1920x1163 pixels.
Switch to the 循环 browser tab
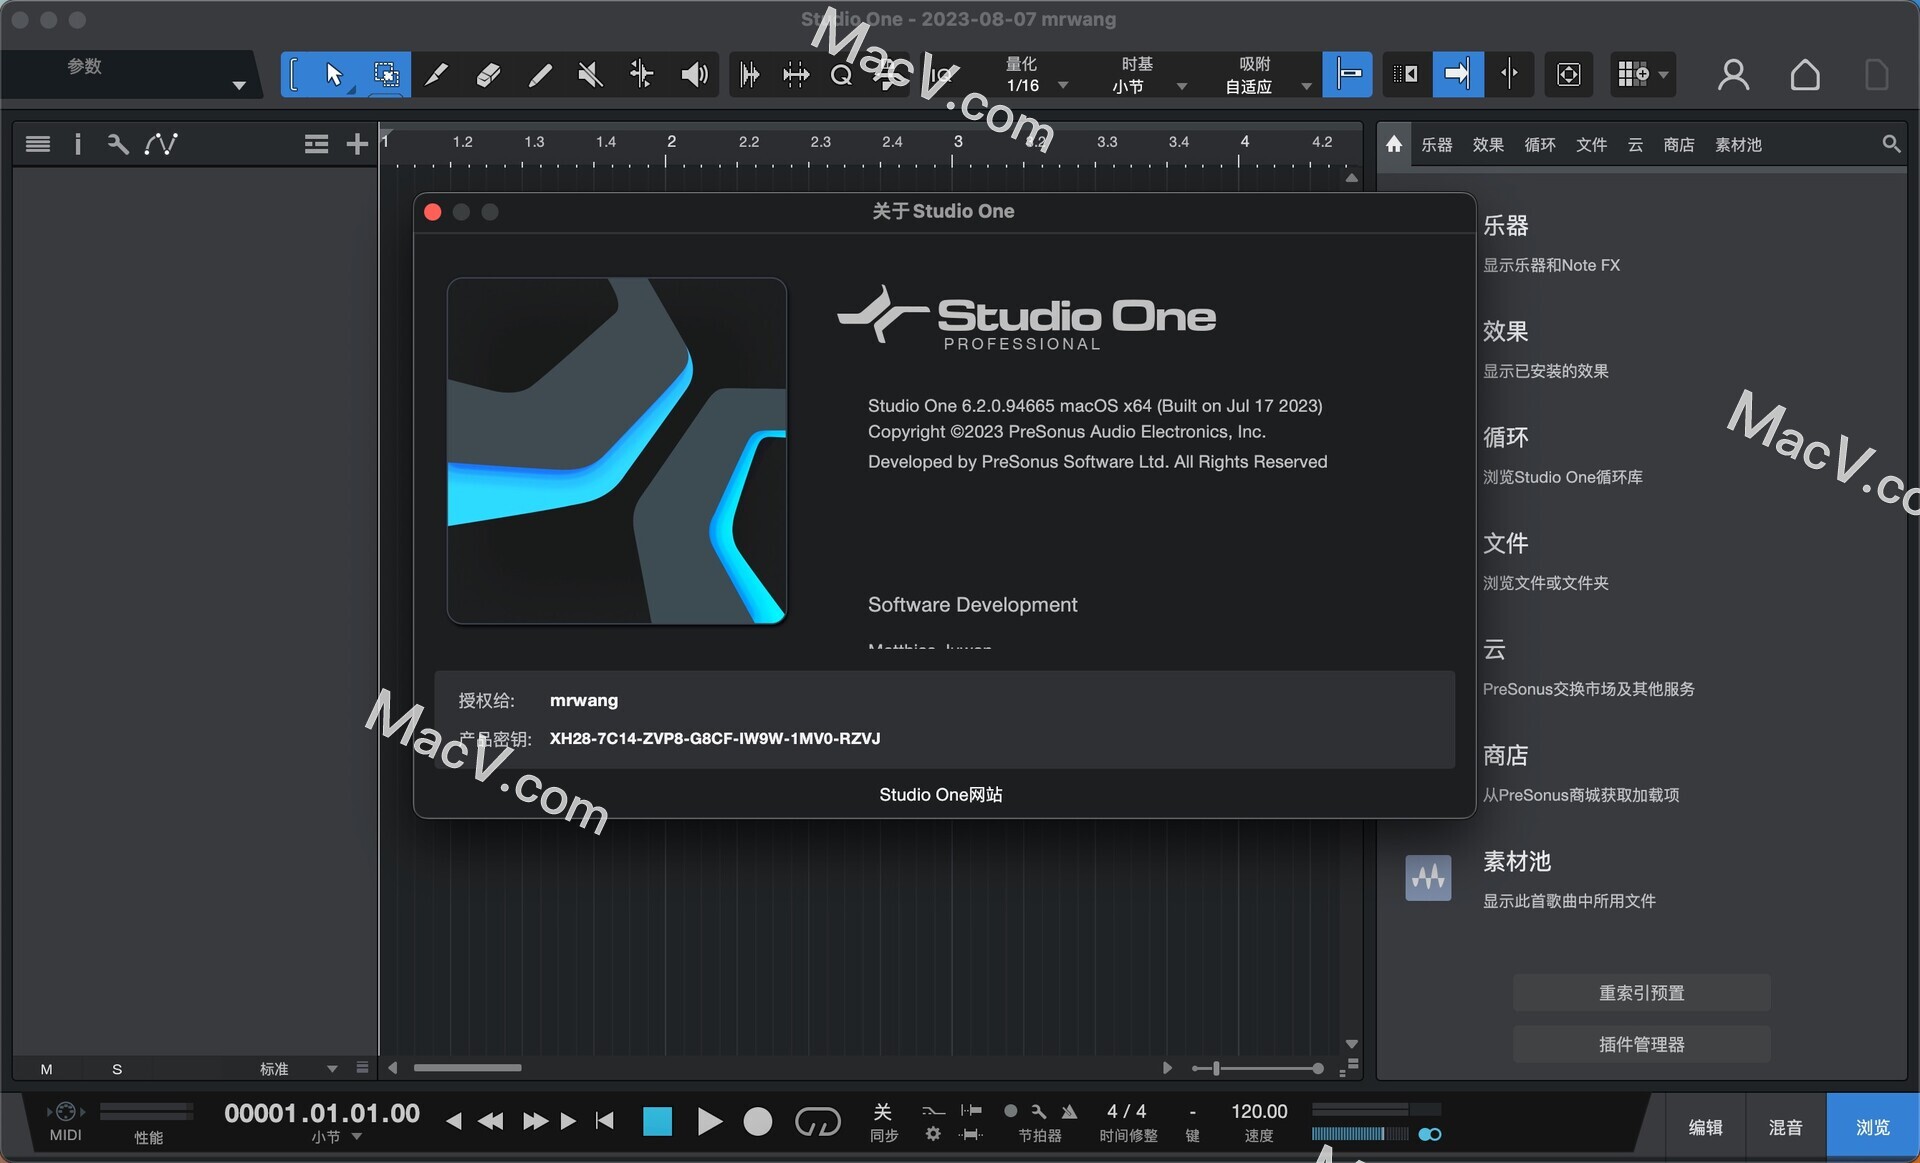[x=1540, y=145]
